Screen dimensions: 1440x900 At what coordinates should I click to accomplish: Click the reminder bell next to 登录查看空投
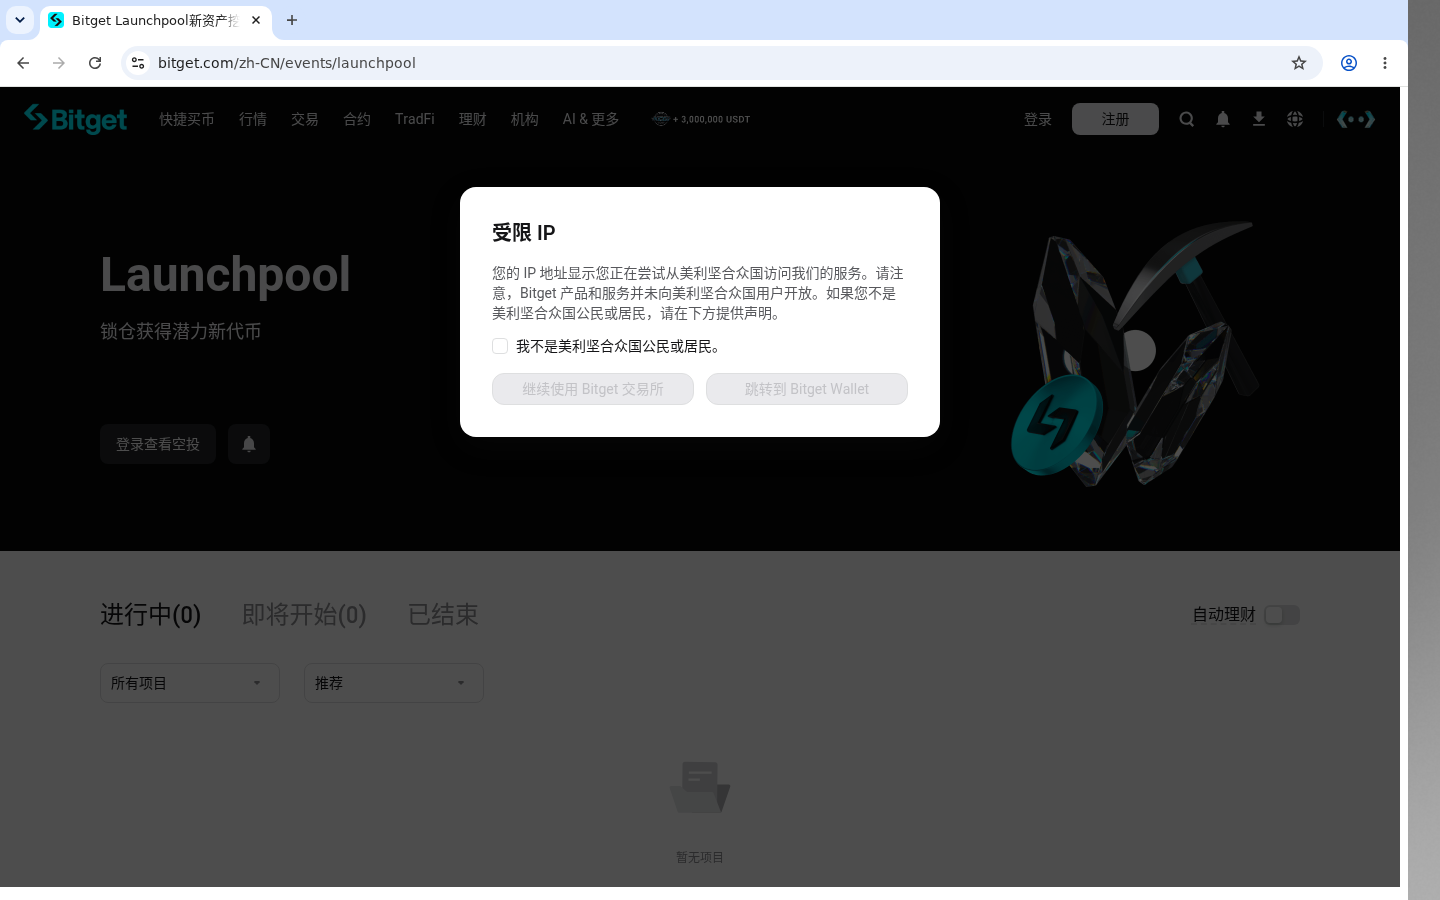pyautogui.click(x=249, y=444)
